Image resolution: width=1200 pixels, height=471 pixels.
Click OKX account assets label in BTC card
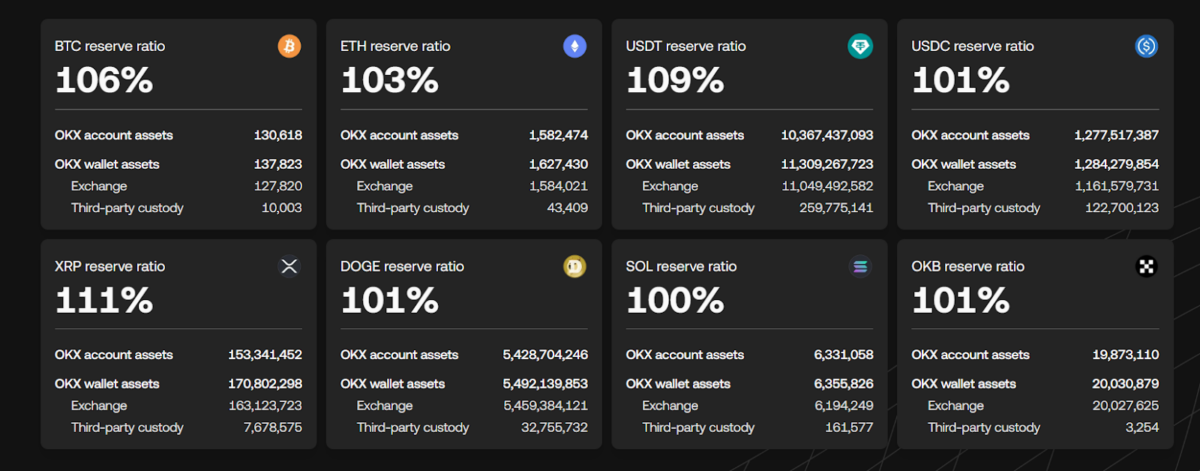pyautogui.click(x=114, y=135)
